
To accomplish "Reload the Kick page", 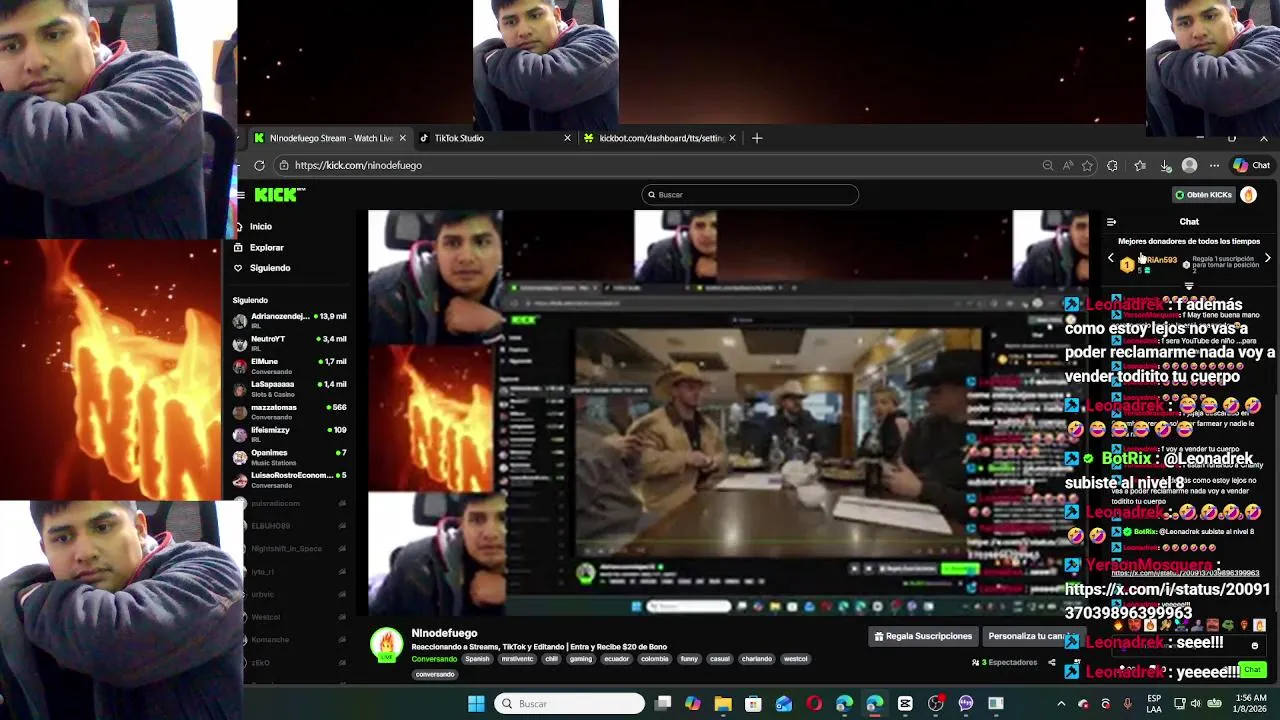I will coord(259,165).
